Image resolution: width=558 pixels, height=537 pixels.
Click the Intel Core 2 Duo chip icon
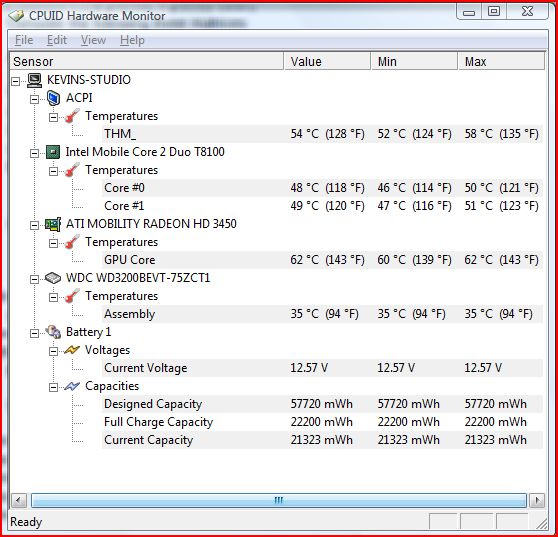pyautogui.click(x=53, y=152)
